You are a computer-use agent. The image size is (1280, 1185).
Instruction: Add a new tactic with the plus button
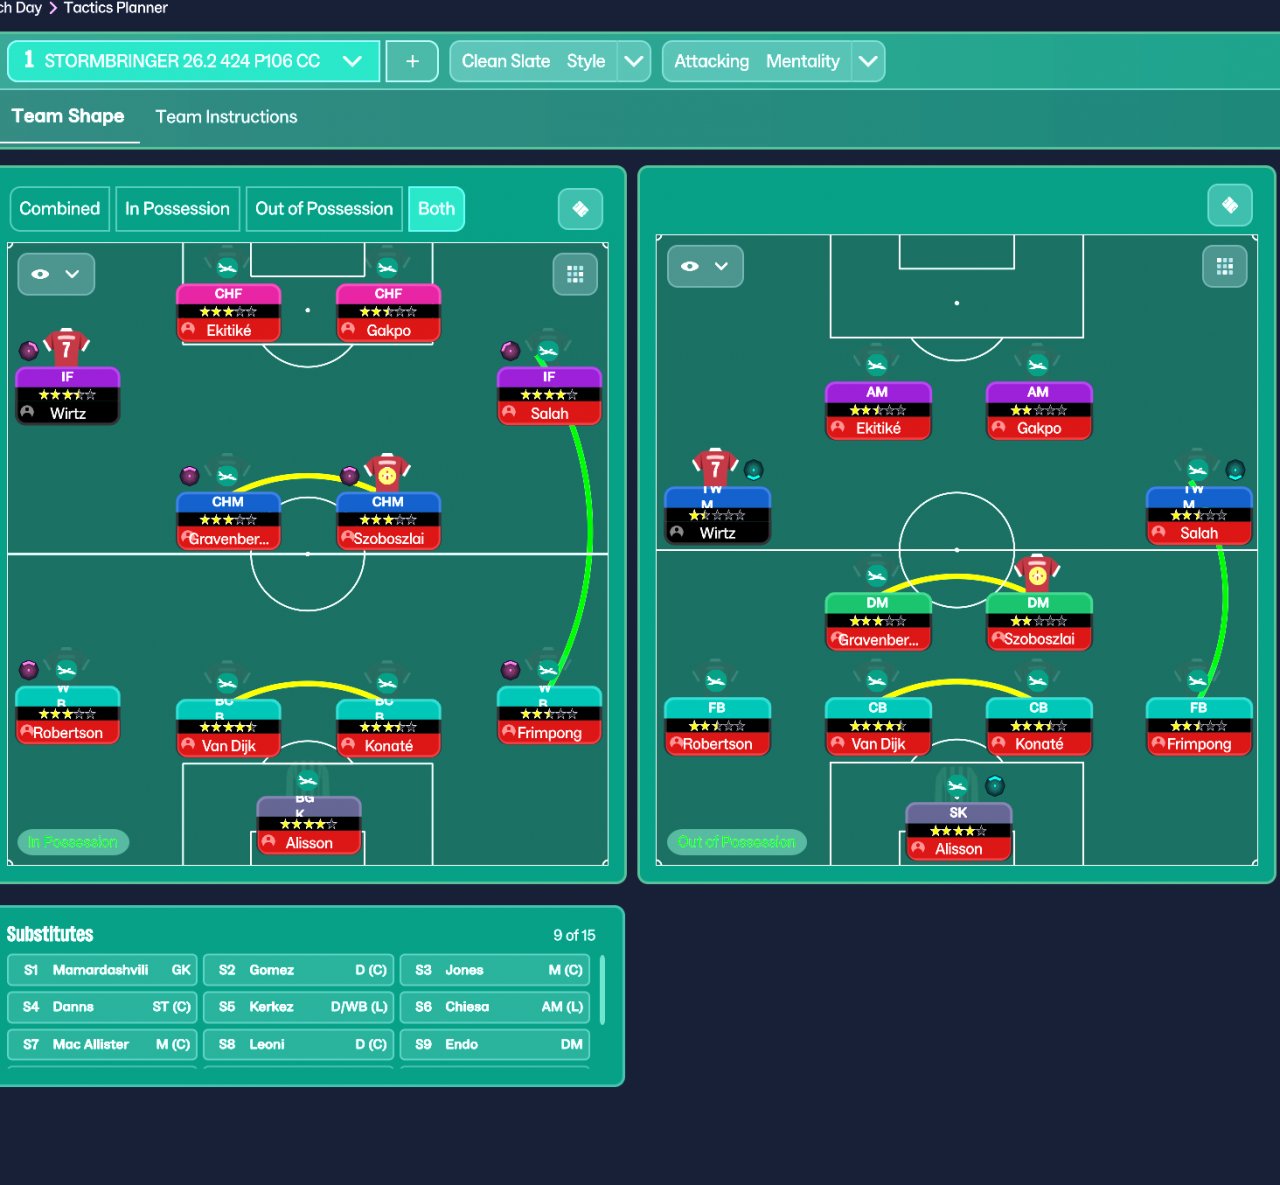[412, 61]
